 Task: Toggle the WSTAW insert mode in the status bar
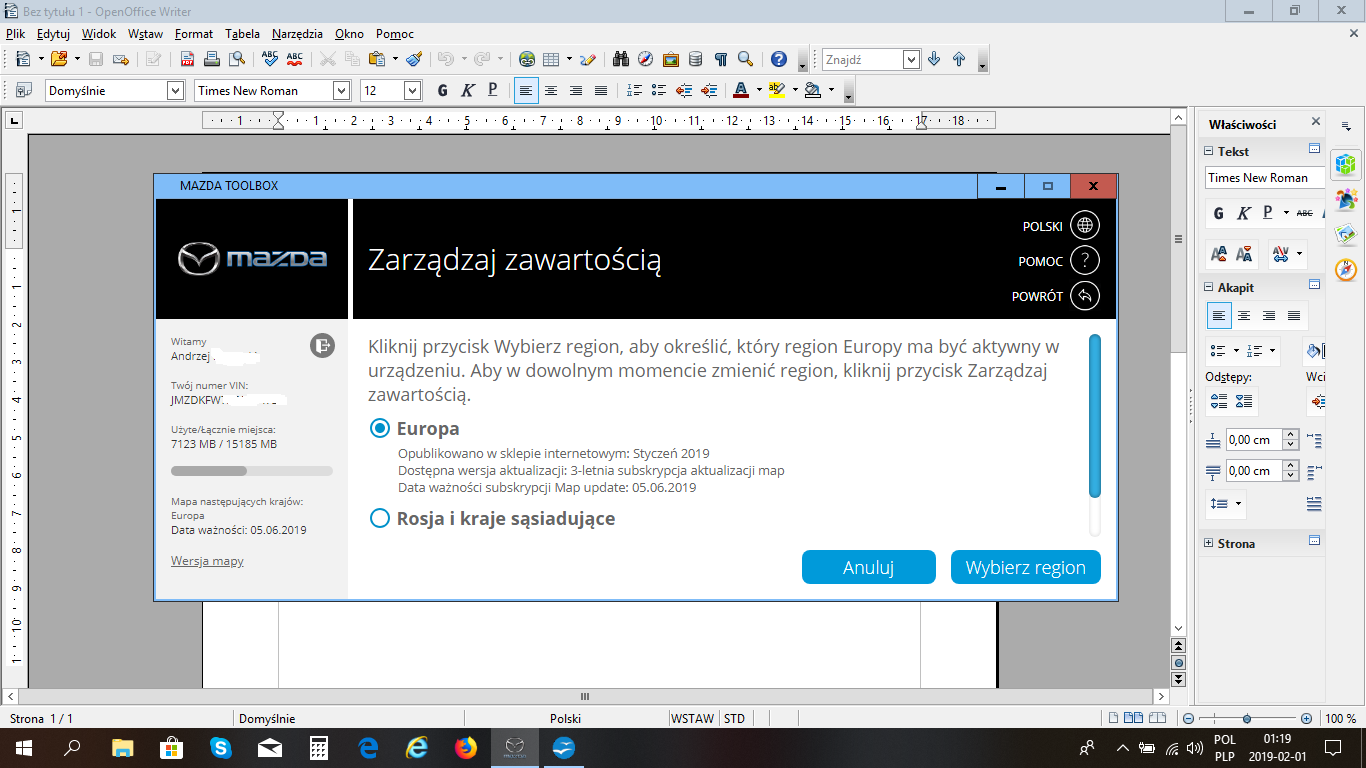coord(692,719)
